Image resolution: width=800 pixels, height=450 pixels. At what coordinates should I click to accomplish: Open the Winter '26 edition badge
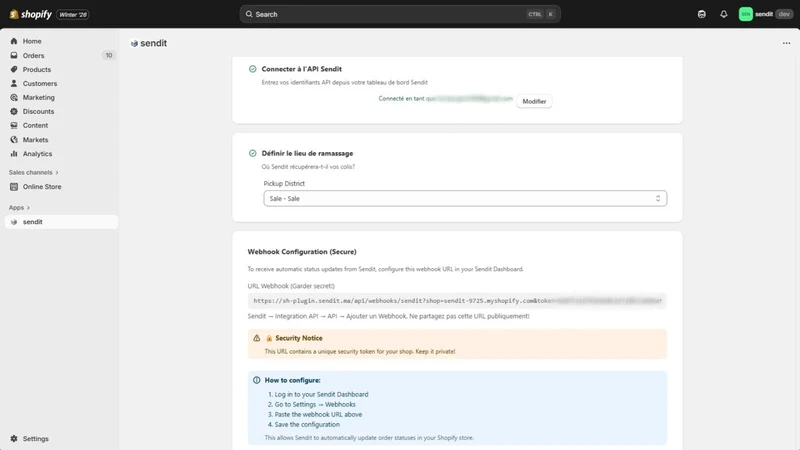coord(73,14)
